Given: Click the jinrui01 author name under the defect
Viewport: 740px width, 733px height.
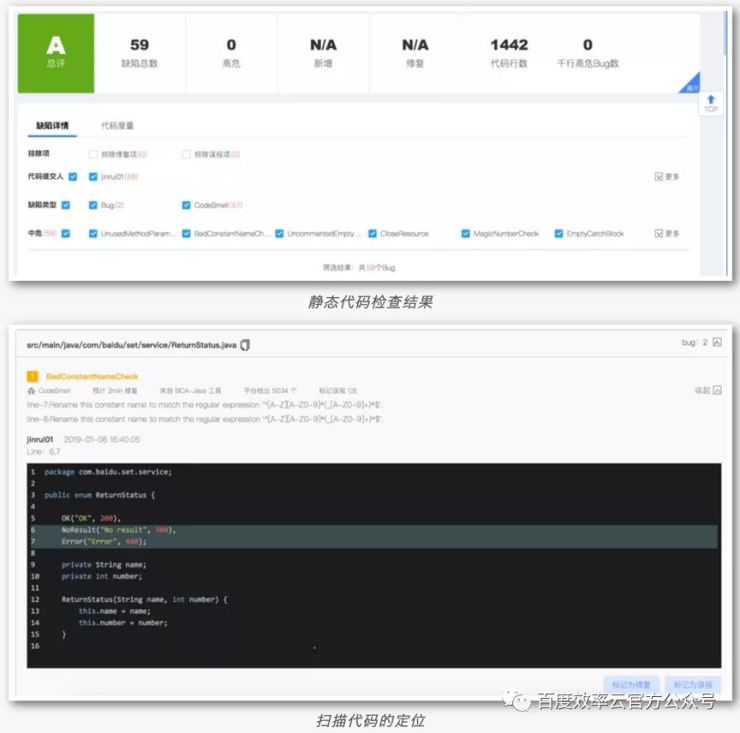Looking at the screenshot, I should click(x=40, y=439).
